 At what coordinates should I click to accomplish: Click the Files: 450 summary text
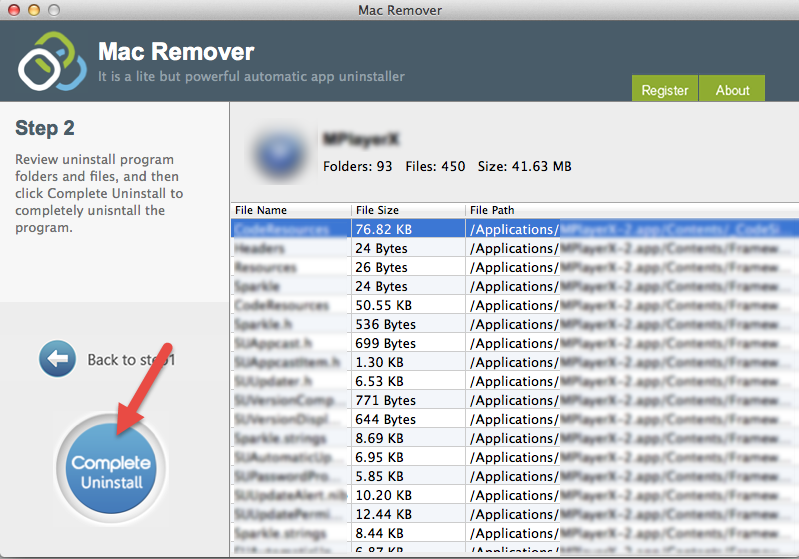[435, 166]
